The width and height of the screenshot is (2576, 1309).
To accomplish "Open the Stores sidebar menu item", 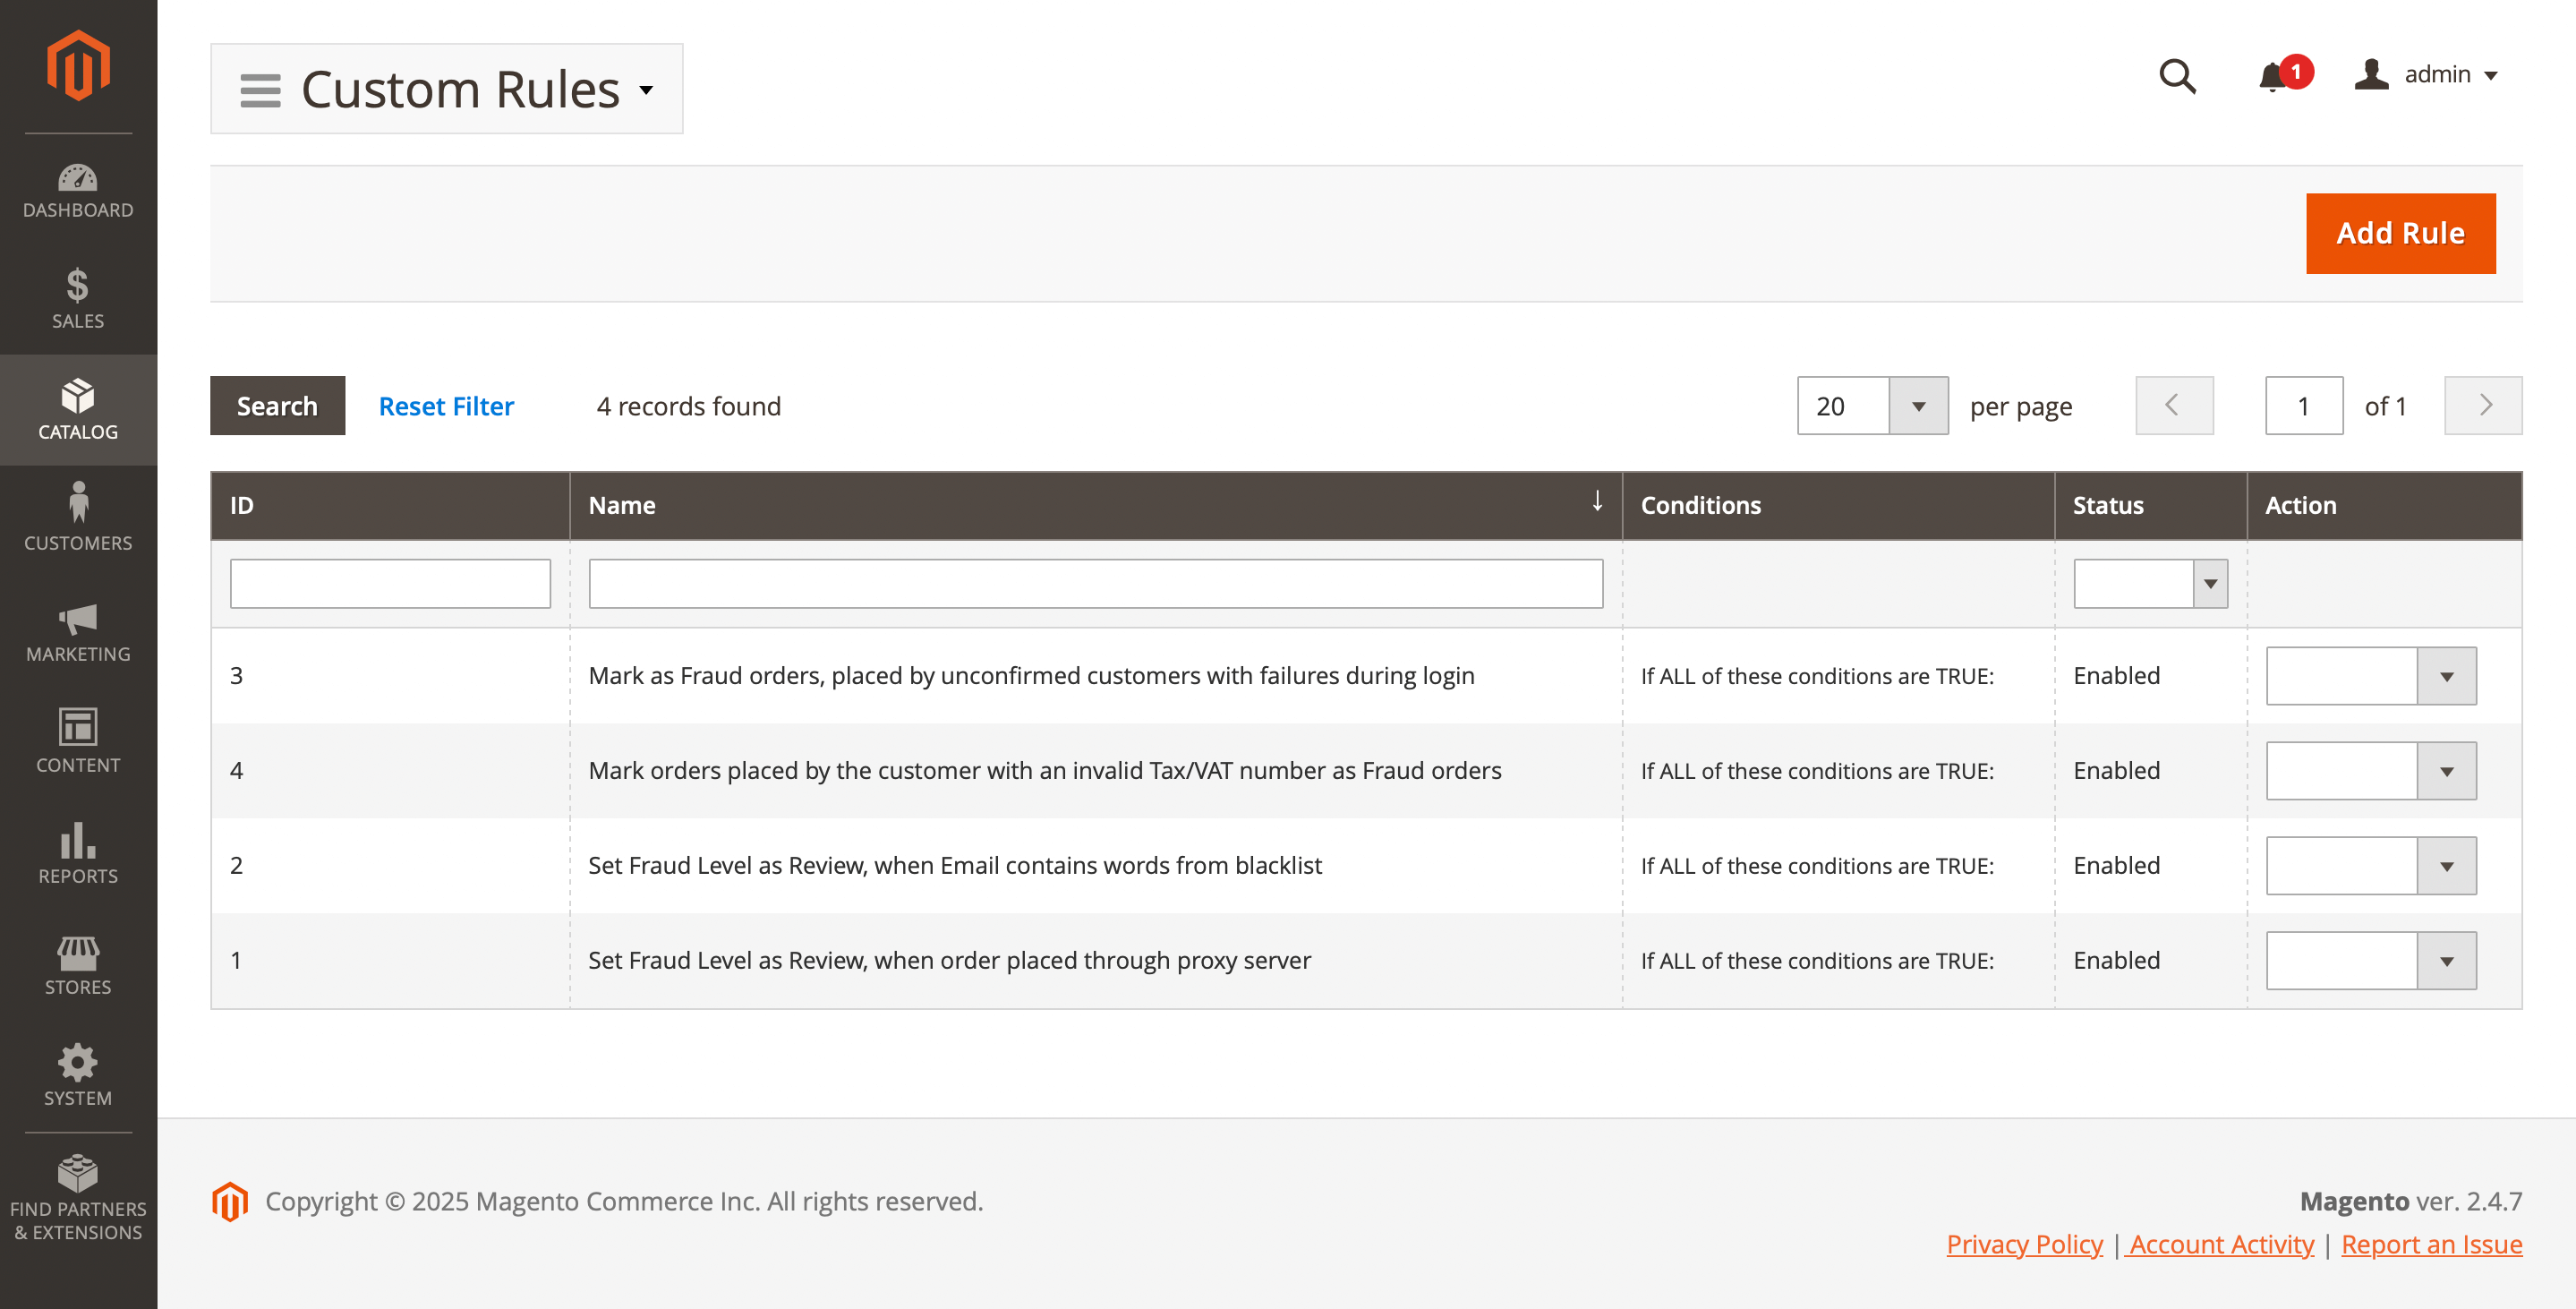I will tap(78, 965).
